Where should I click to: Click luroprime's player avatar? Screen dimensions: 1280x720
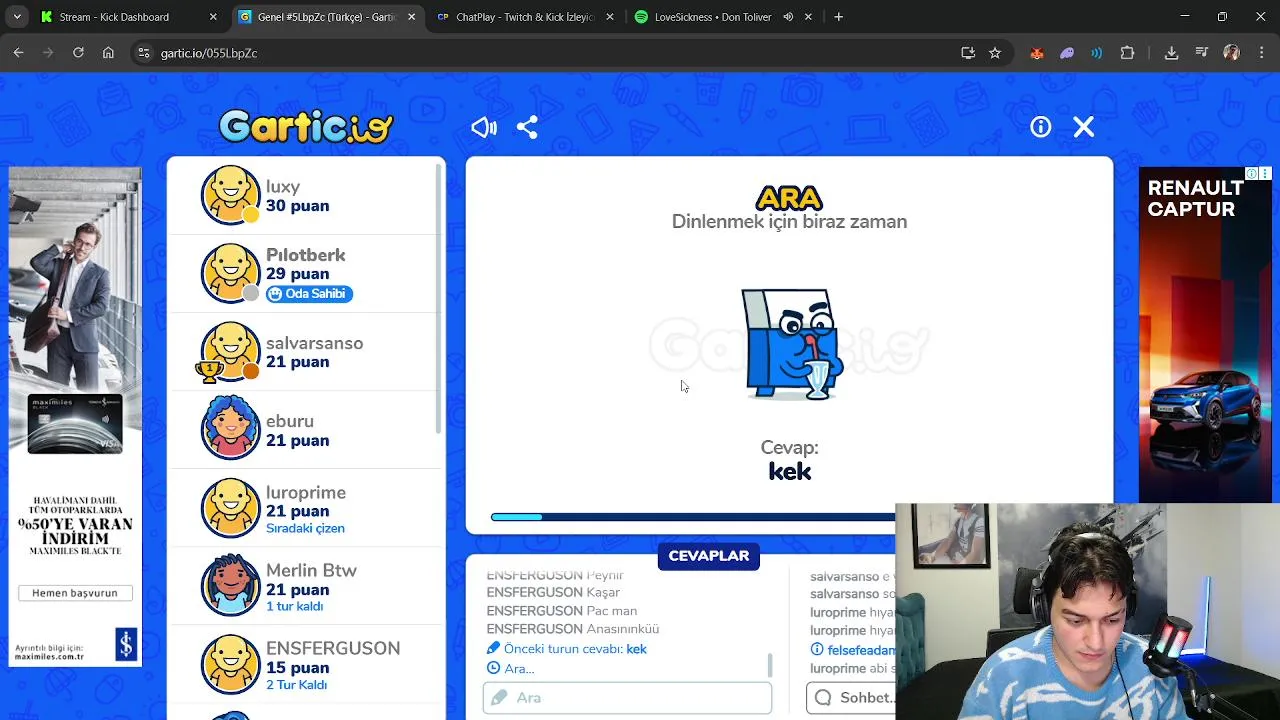(230, 508)
